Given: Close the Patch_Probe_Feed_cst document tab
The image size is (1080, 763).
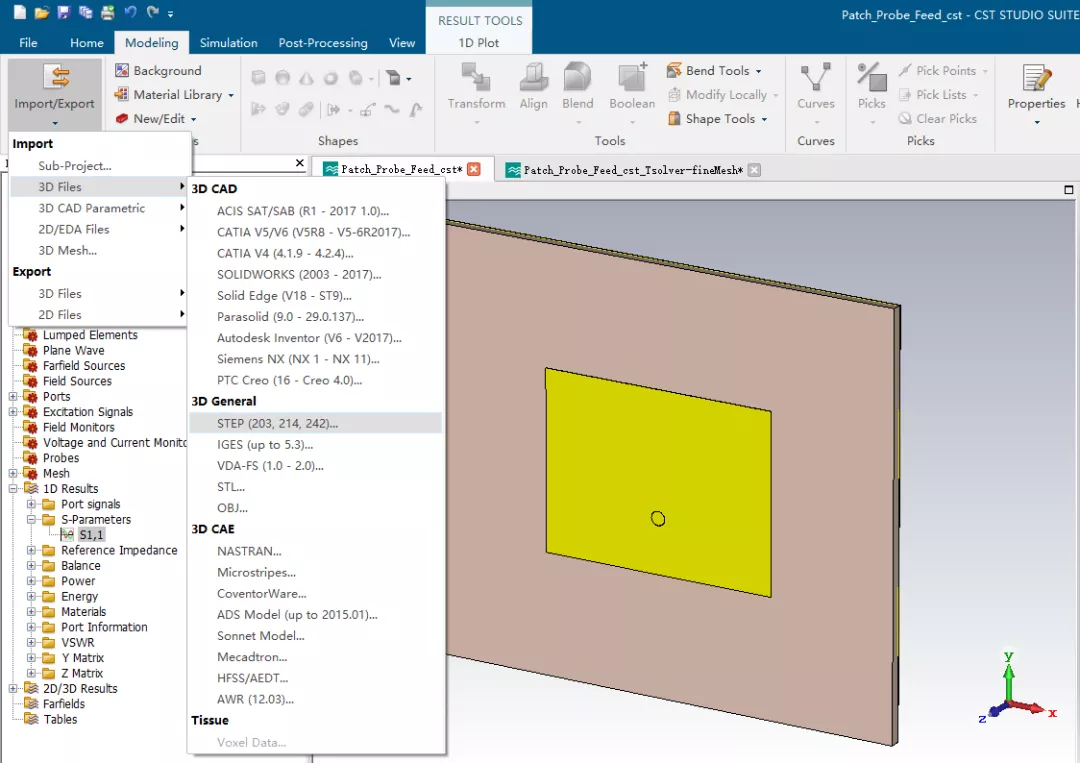Looking at the screenshot, I should (474, 169).
